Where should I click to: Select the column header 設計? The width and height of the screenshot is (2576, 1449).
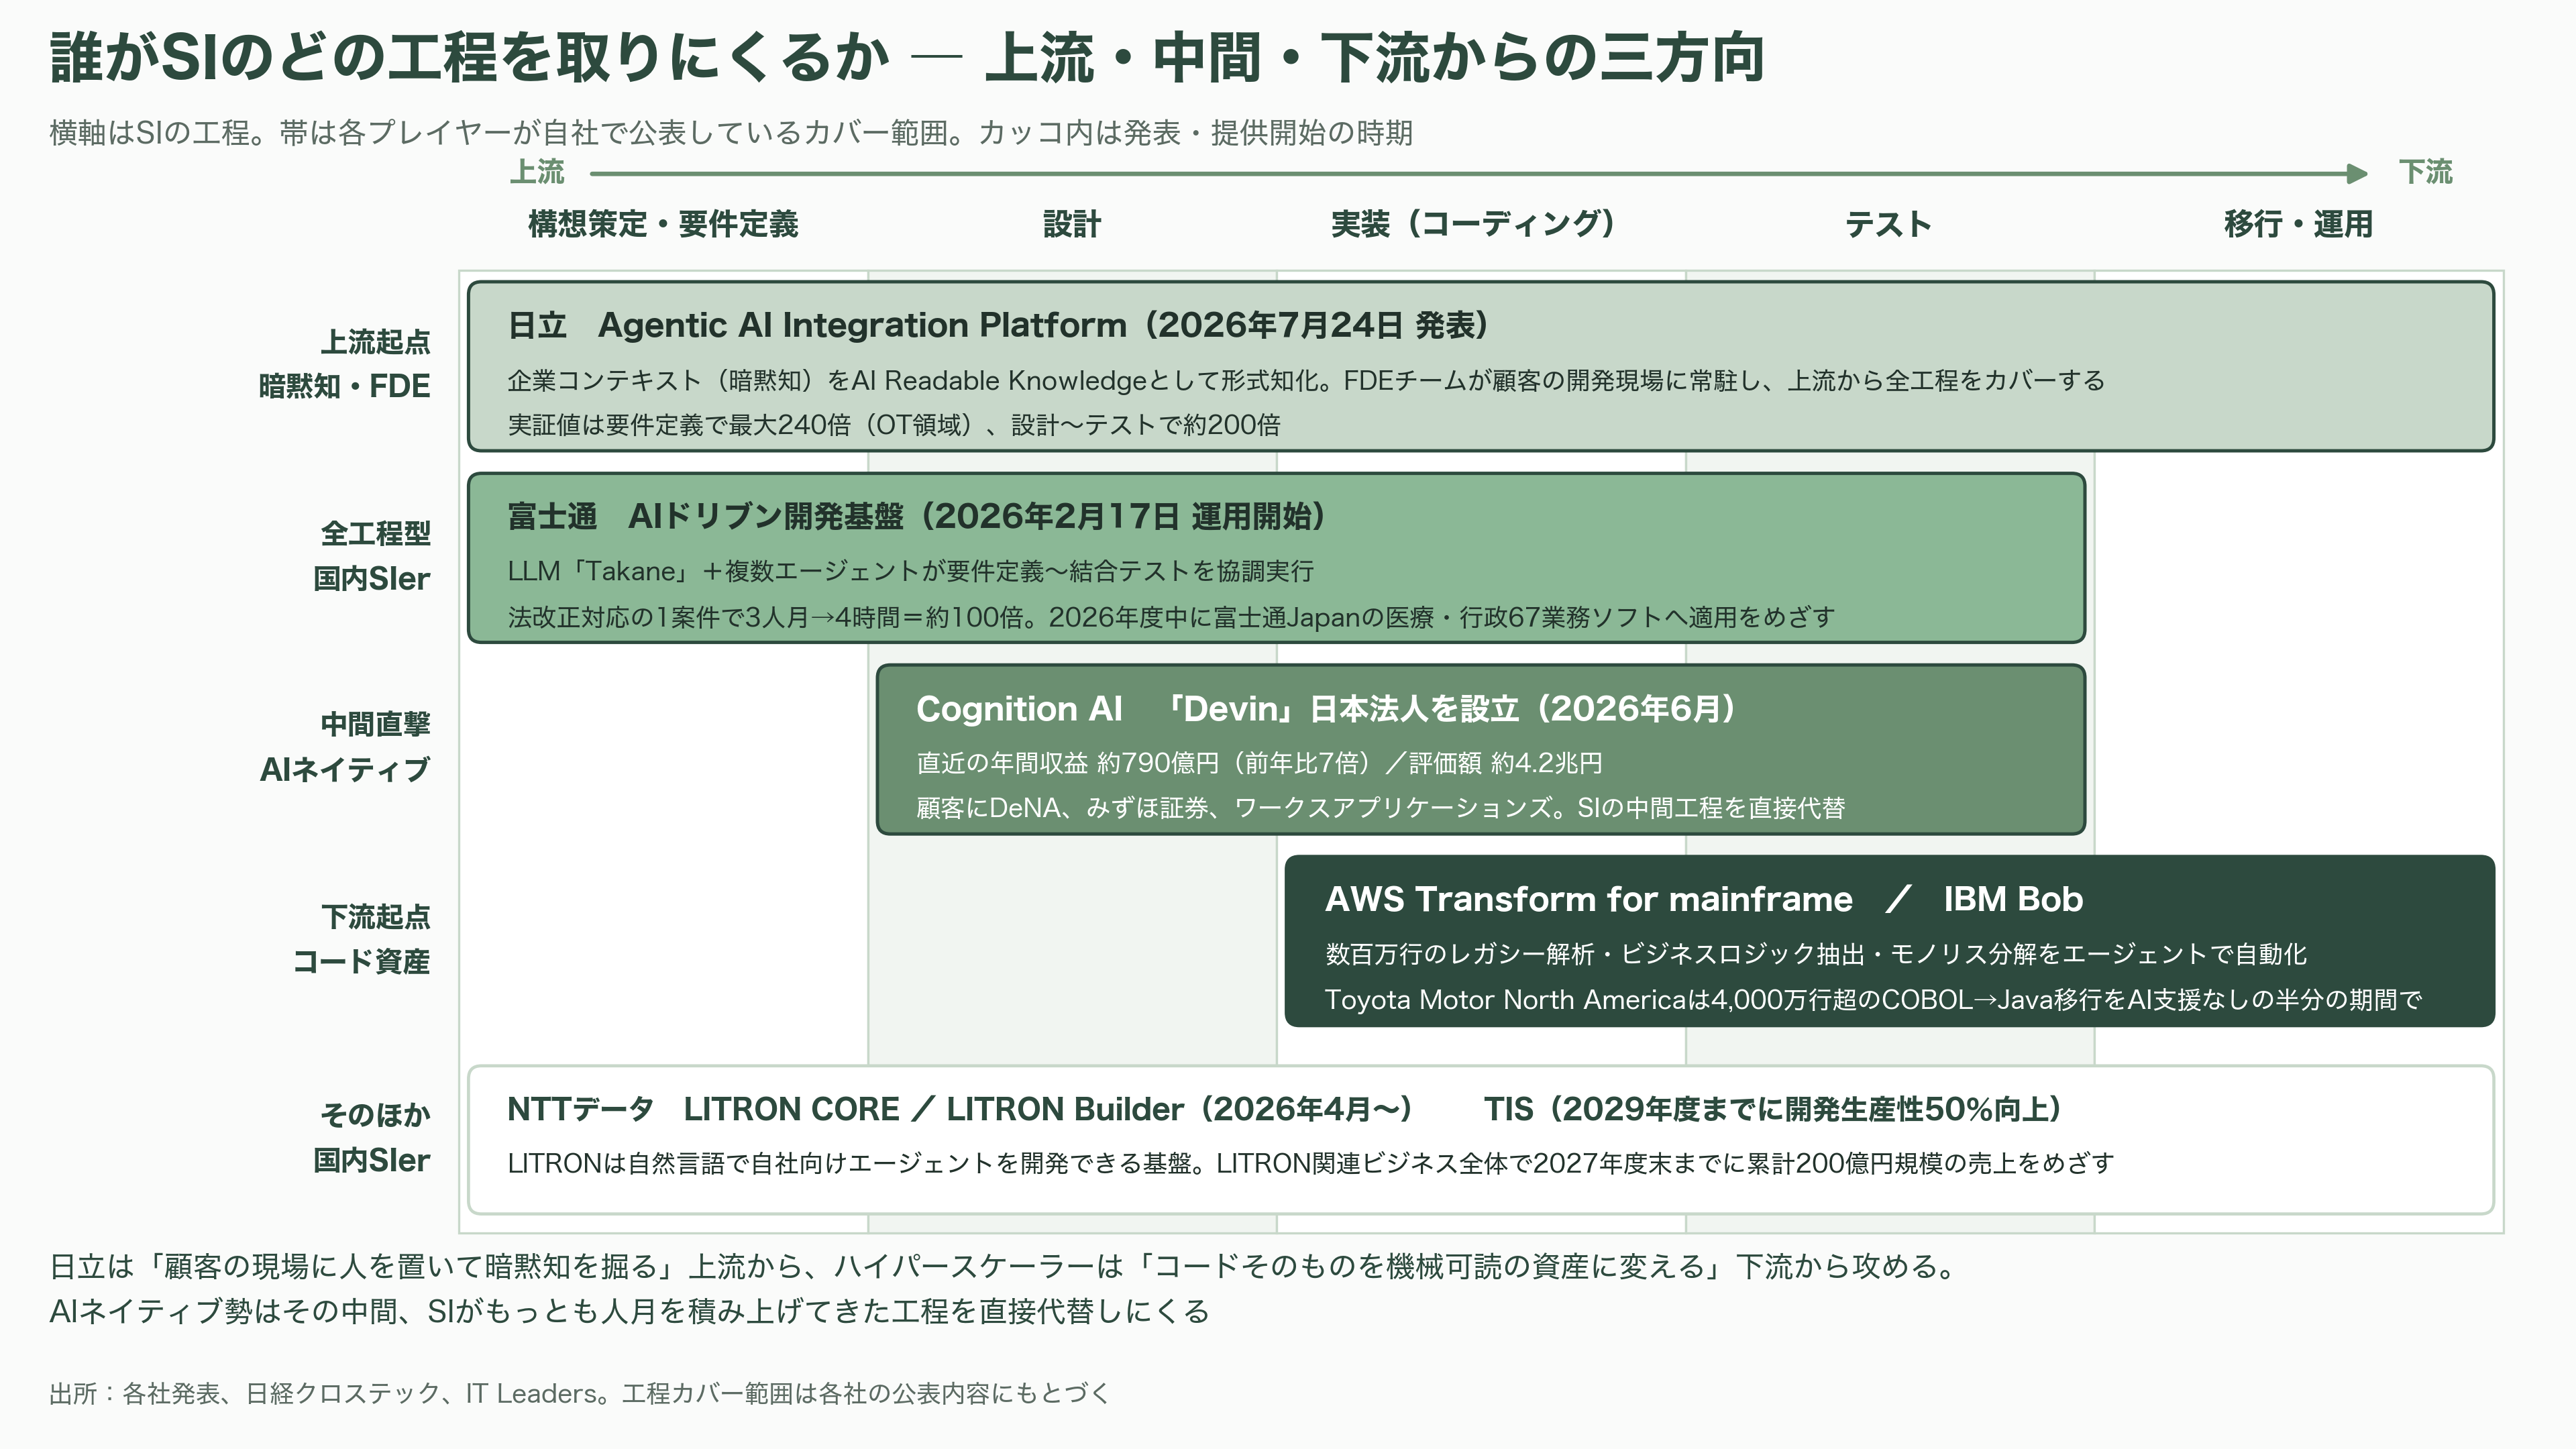[1072, 224]
